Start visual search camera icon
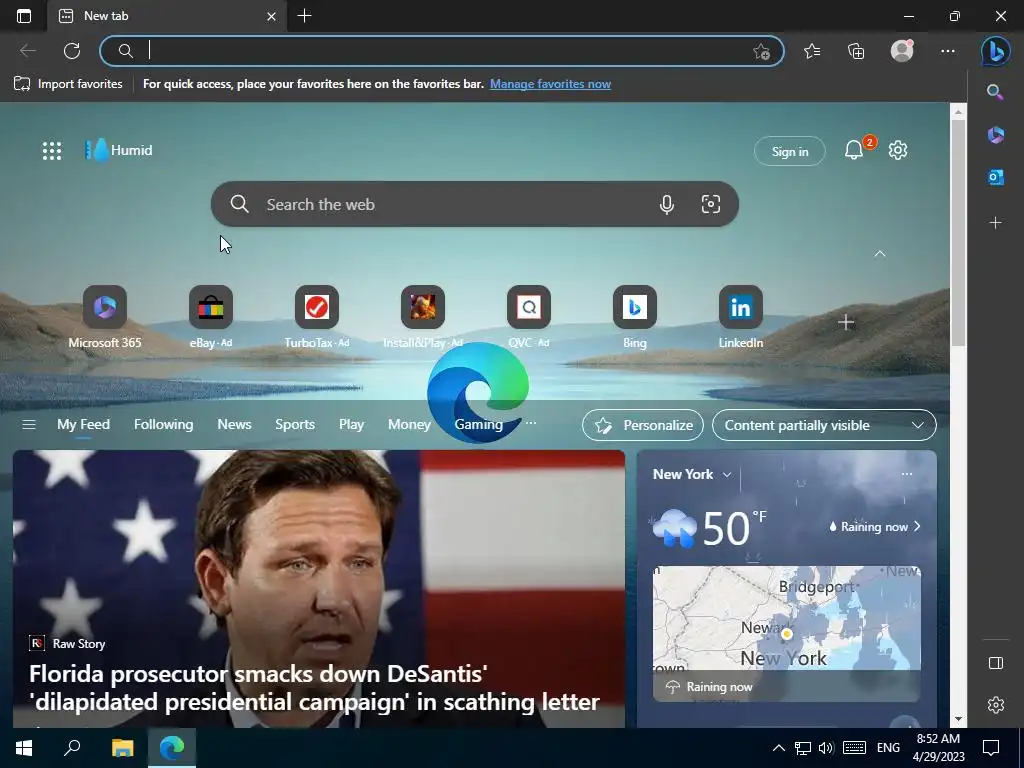The width and height of the screenshot is (1024, 768). point(711,204)
